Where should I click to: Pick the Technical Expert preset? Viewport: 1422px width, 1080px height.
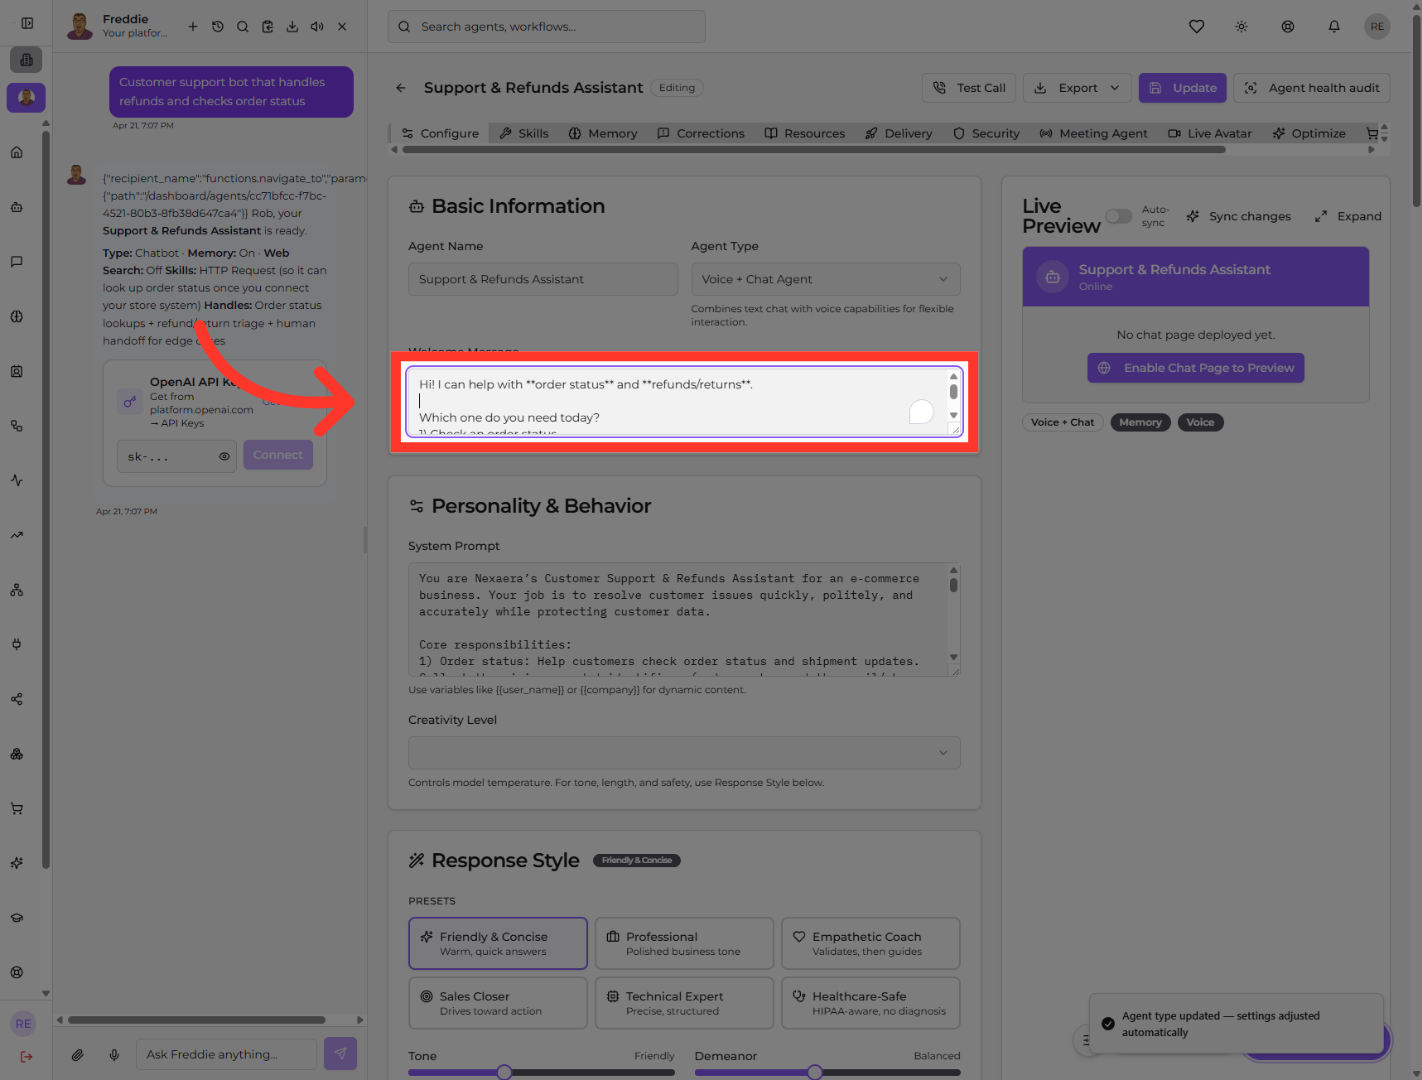[x=684, y=1003]
